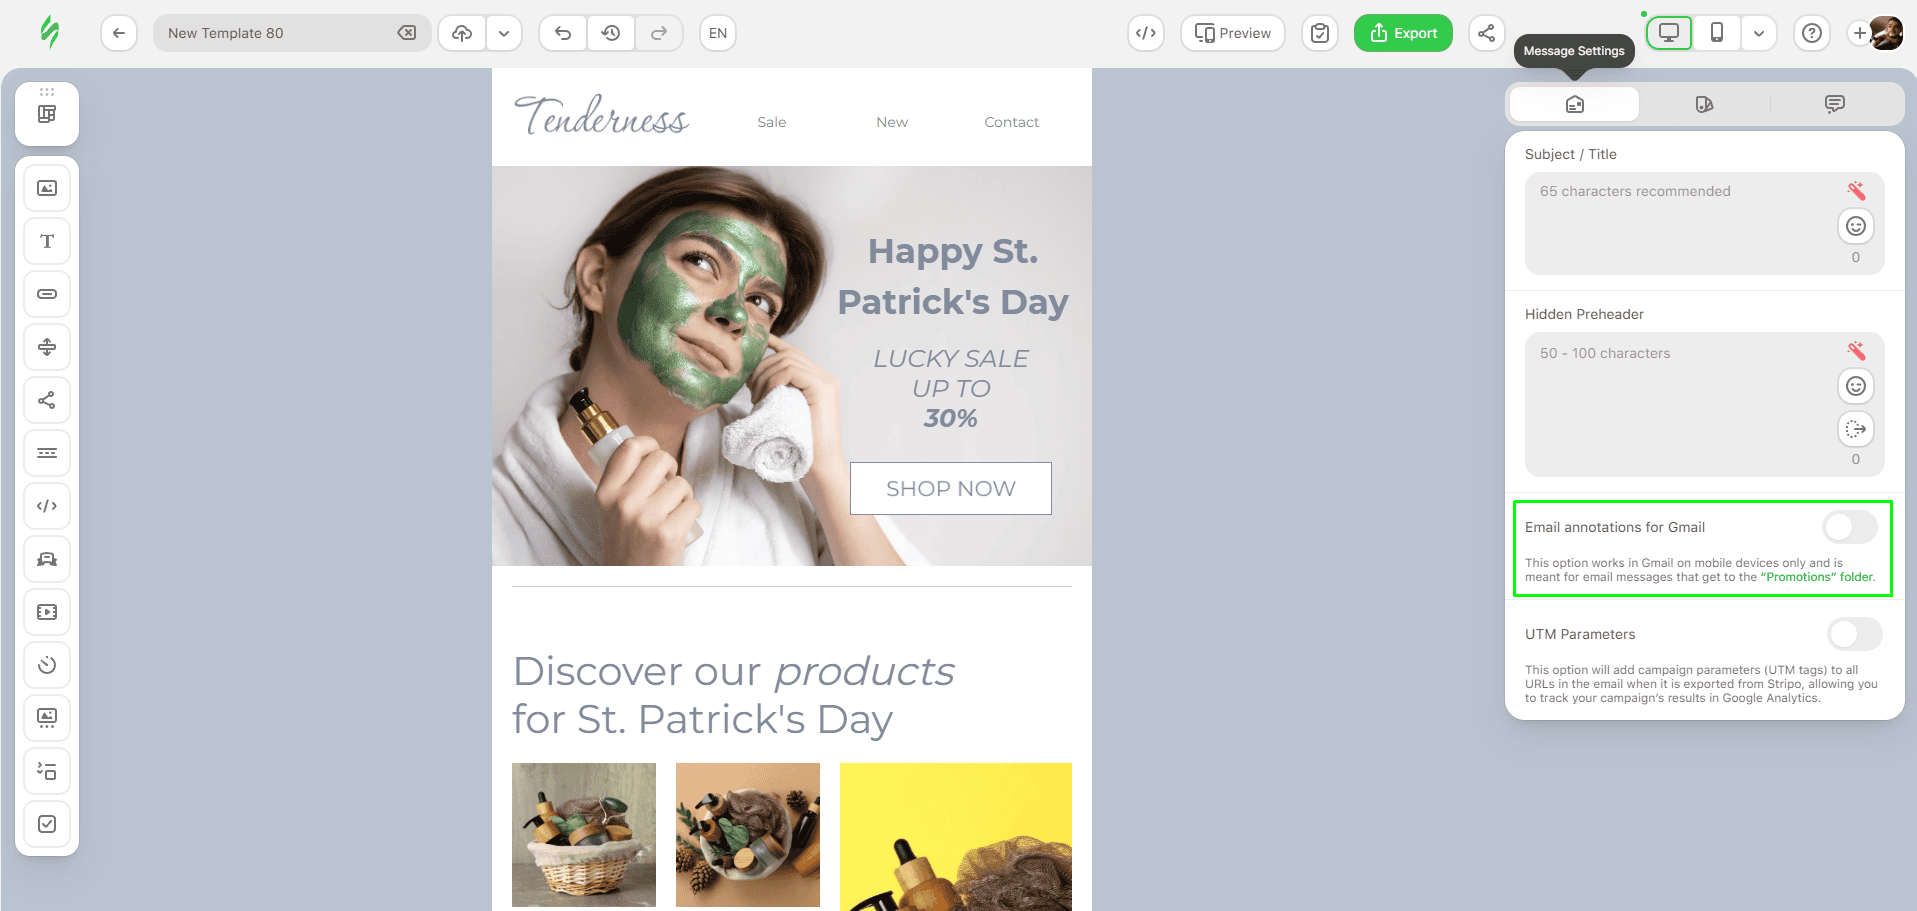1917x911 pixels.
Task: Expand the chevron next to the upload icon
Action: 504,32
